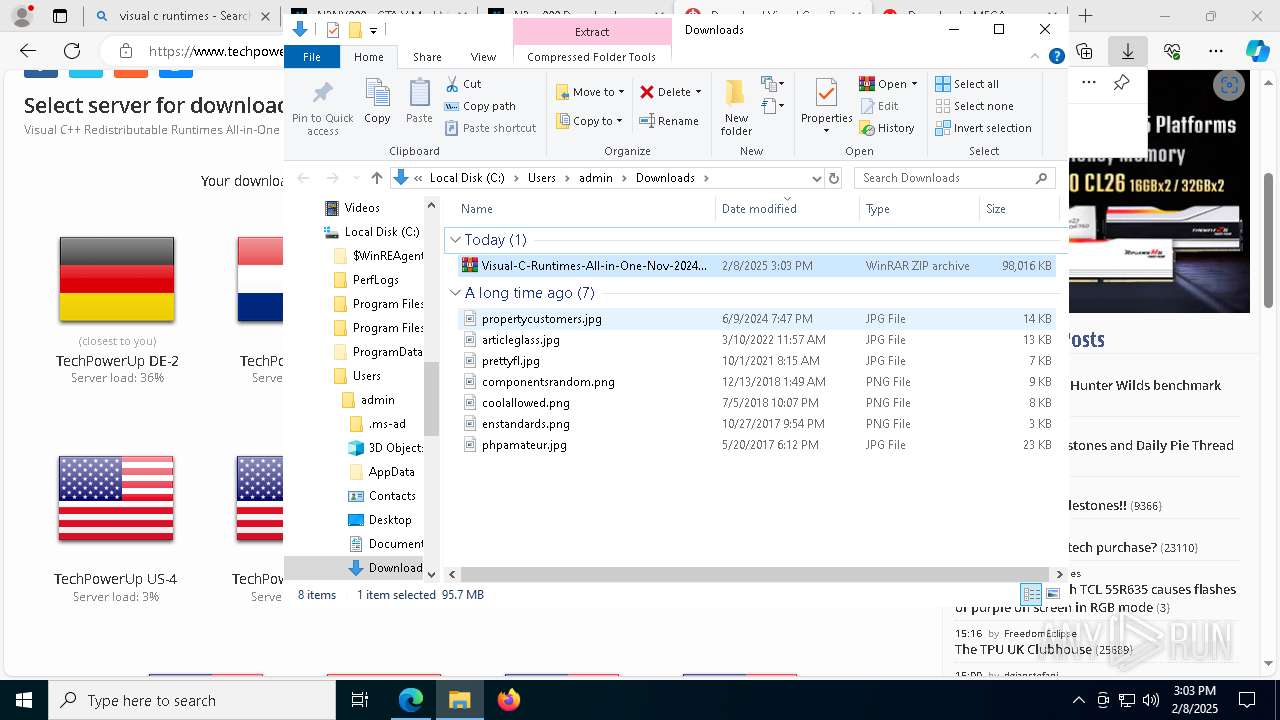Cut the selected file using scissors icon
This screenshot has width=1280, height=720.
pos(463,84)
